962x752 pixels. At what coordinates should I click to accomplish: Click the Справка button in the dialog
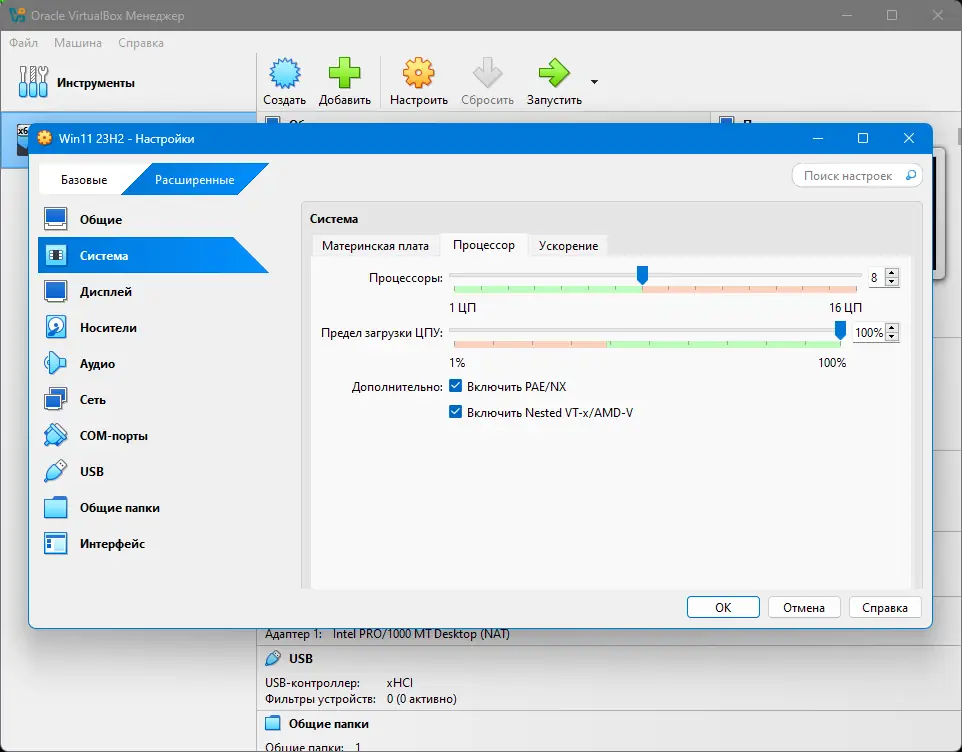coord(885,607)
